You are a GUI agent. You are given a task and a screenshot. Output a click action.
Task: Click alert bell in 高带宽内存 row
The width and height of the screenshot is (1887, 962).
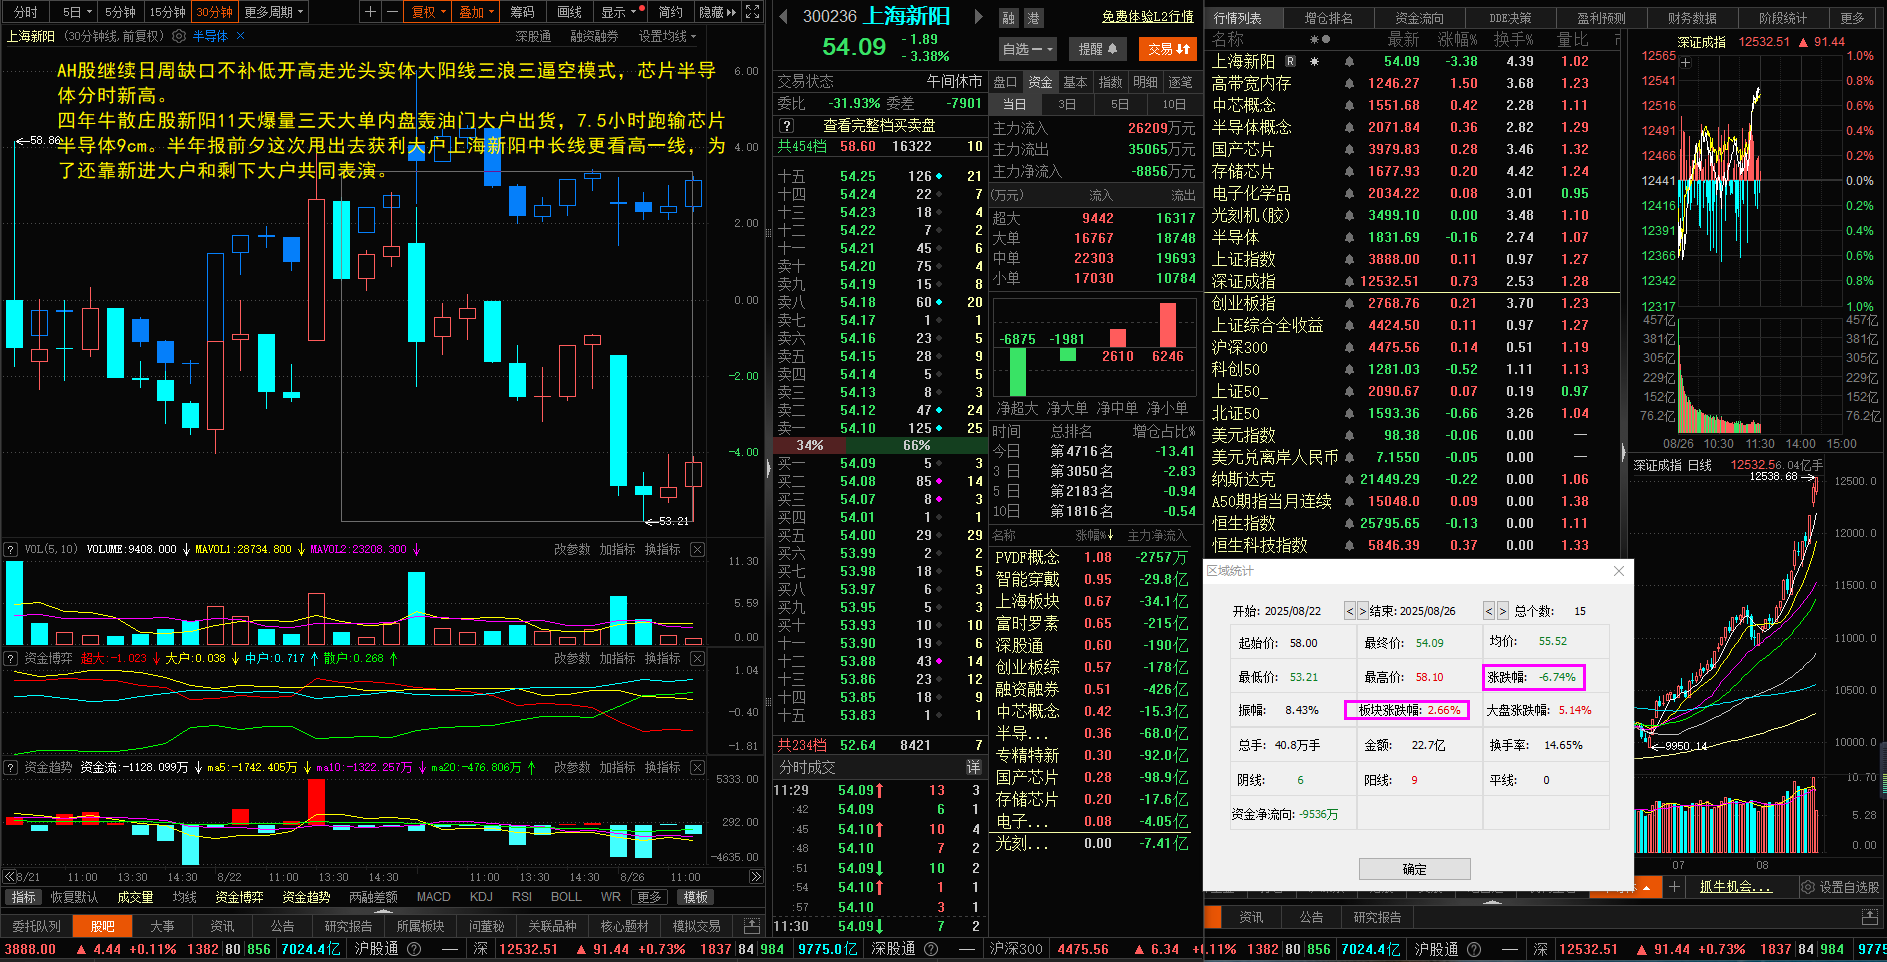pyautogui.click(x=1349, y=83)
